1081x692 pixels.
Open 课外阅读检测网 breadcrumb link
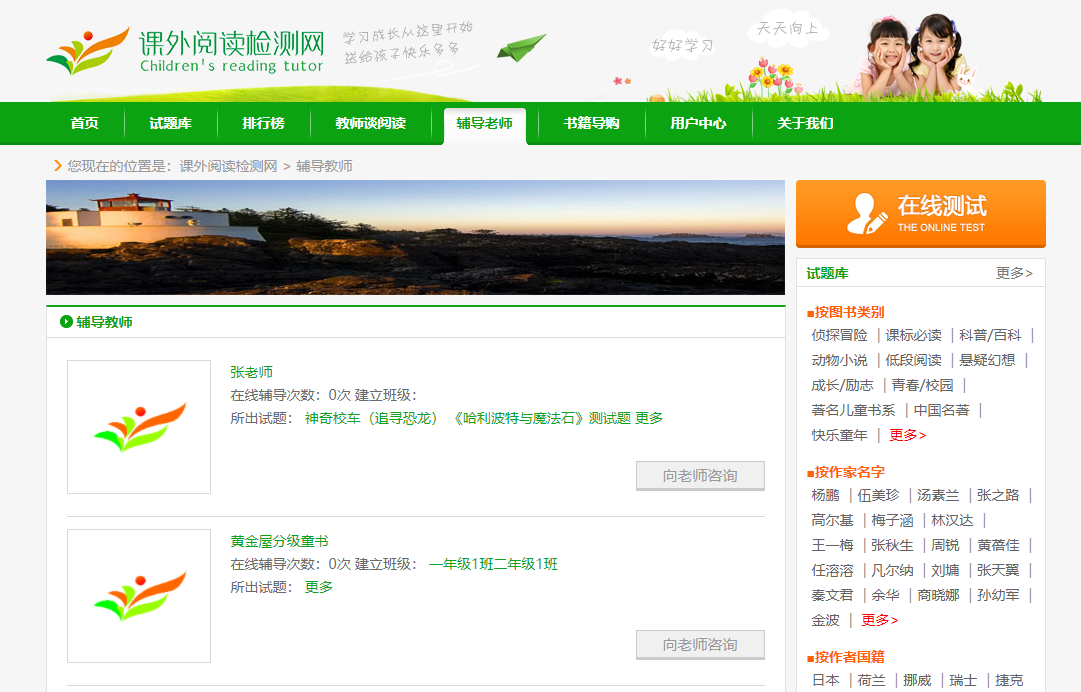click(x=228, y=166)
